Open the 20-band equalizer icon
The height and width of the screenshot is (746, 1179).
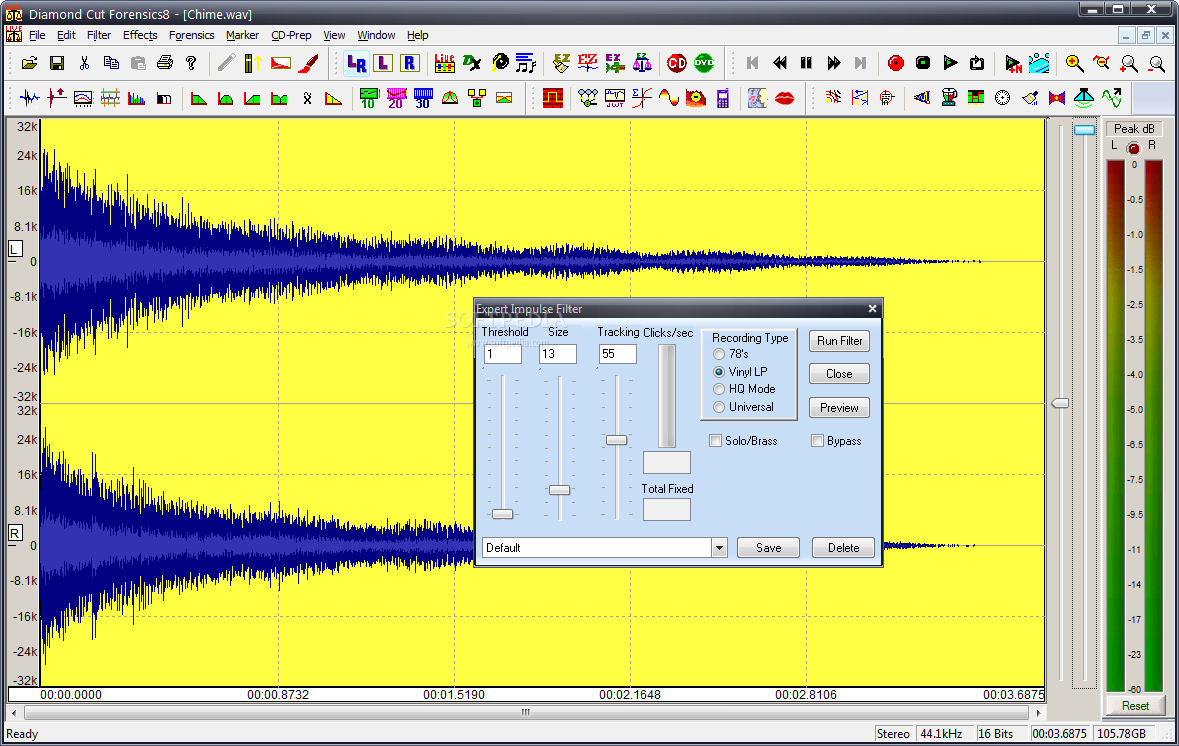396,98
